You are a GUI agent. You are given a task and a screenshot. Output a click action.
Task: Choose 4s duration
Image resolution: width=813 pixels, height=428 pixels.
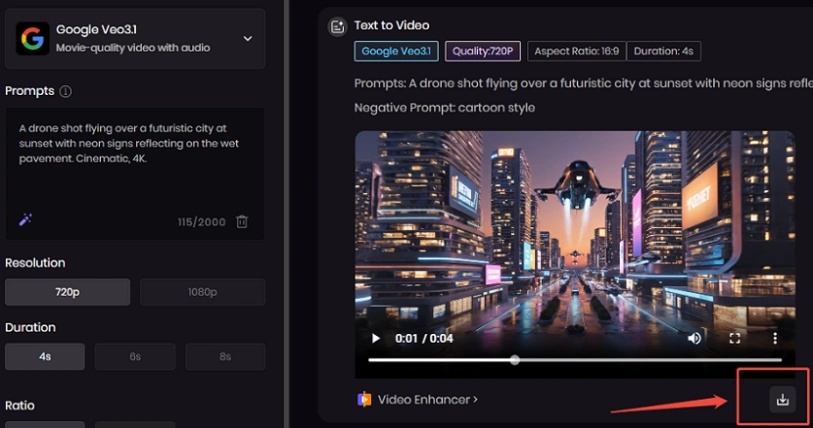pyautogui.click(x=45, y=356)
